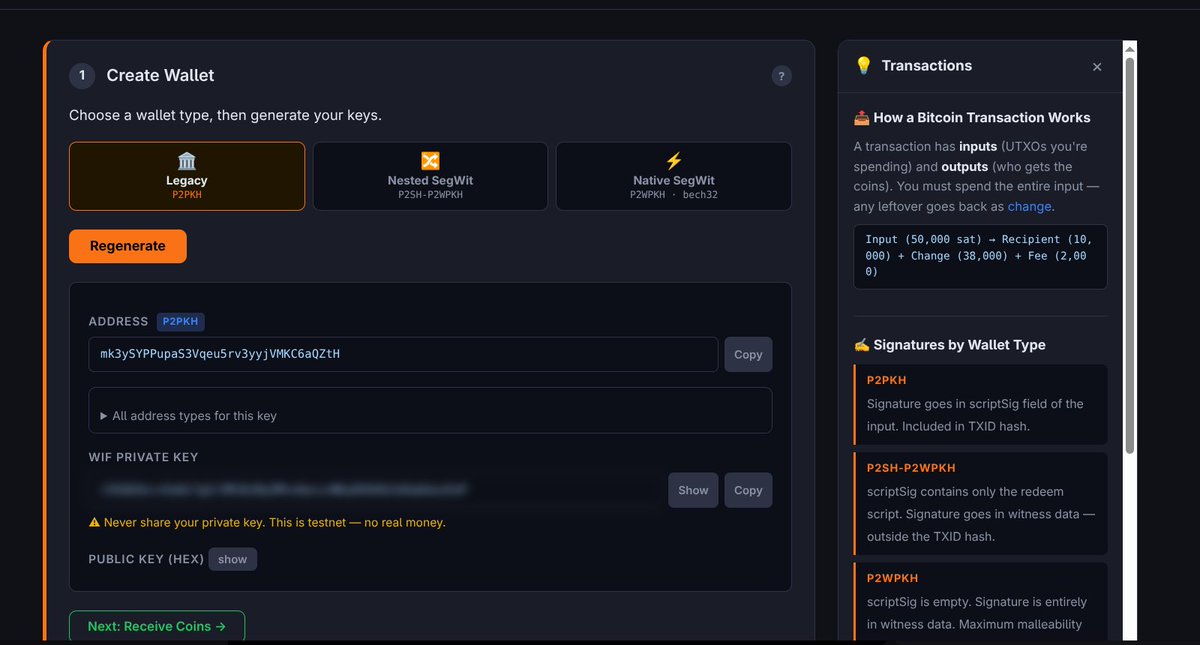The height and width of the screenshot is (645, 1200).
Task: Click the outbox icon beside How a Bitcoin
Action: (x=861, y=118)
